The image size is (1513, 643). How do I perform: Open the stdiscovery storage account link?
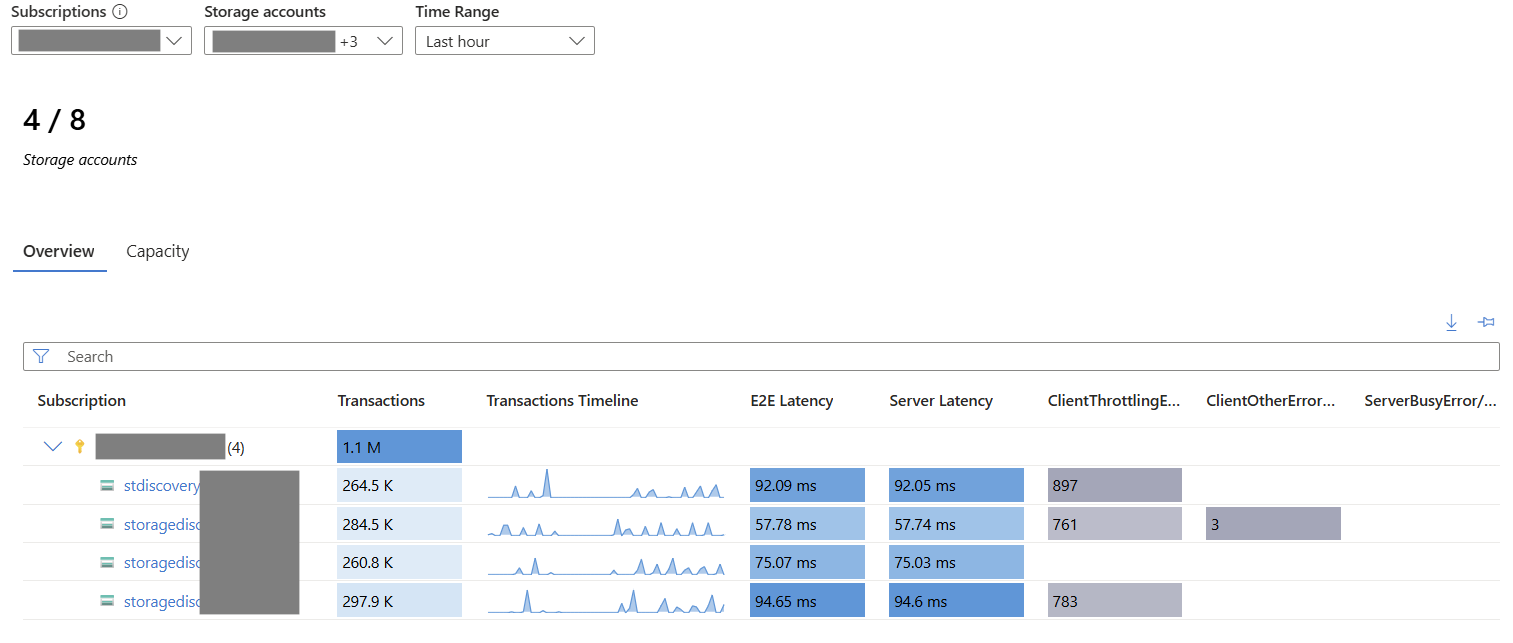coord(161,486)
